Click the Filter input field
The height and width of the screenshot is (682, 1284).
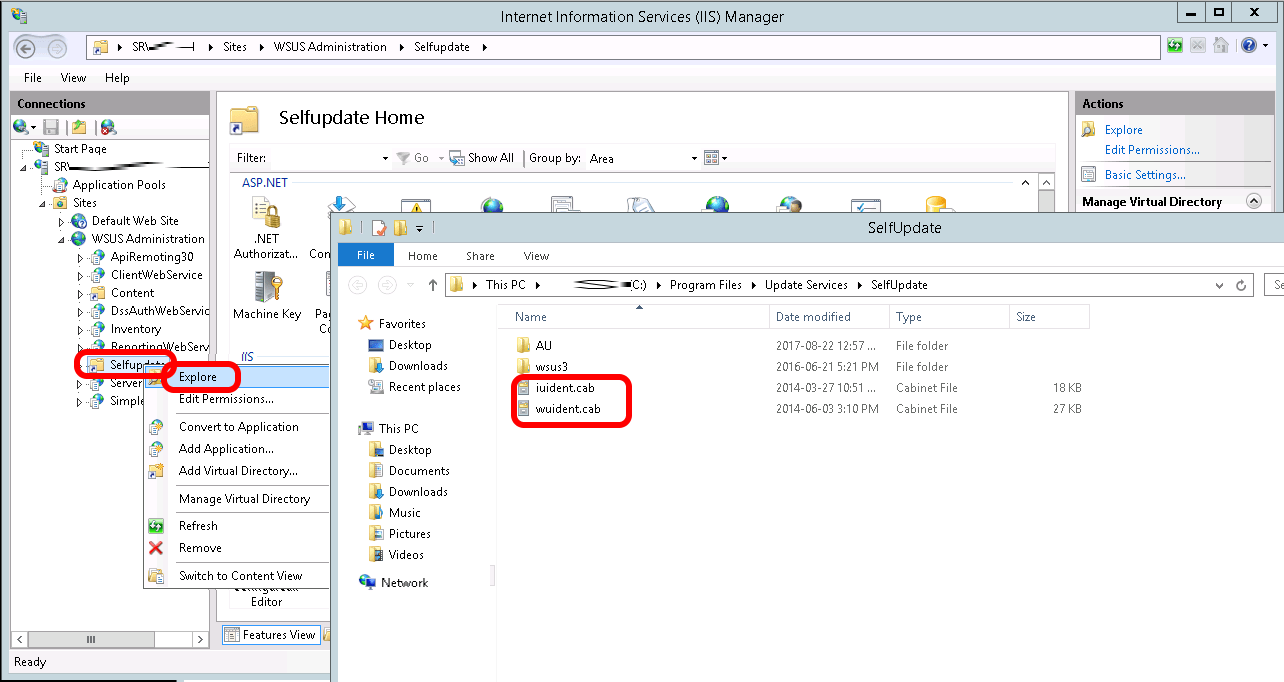click(325, 158)
